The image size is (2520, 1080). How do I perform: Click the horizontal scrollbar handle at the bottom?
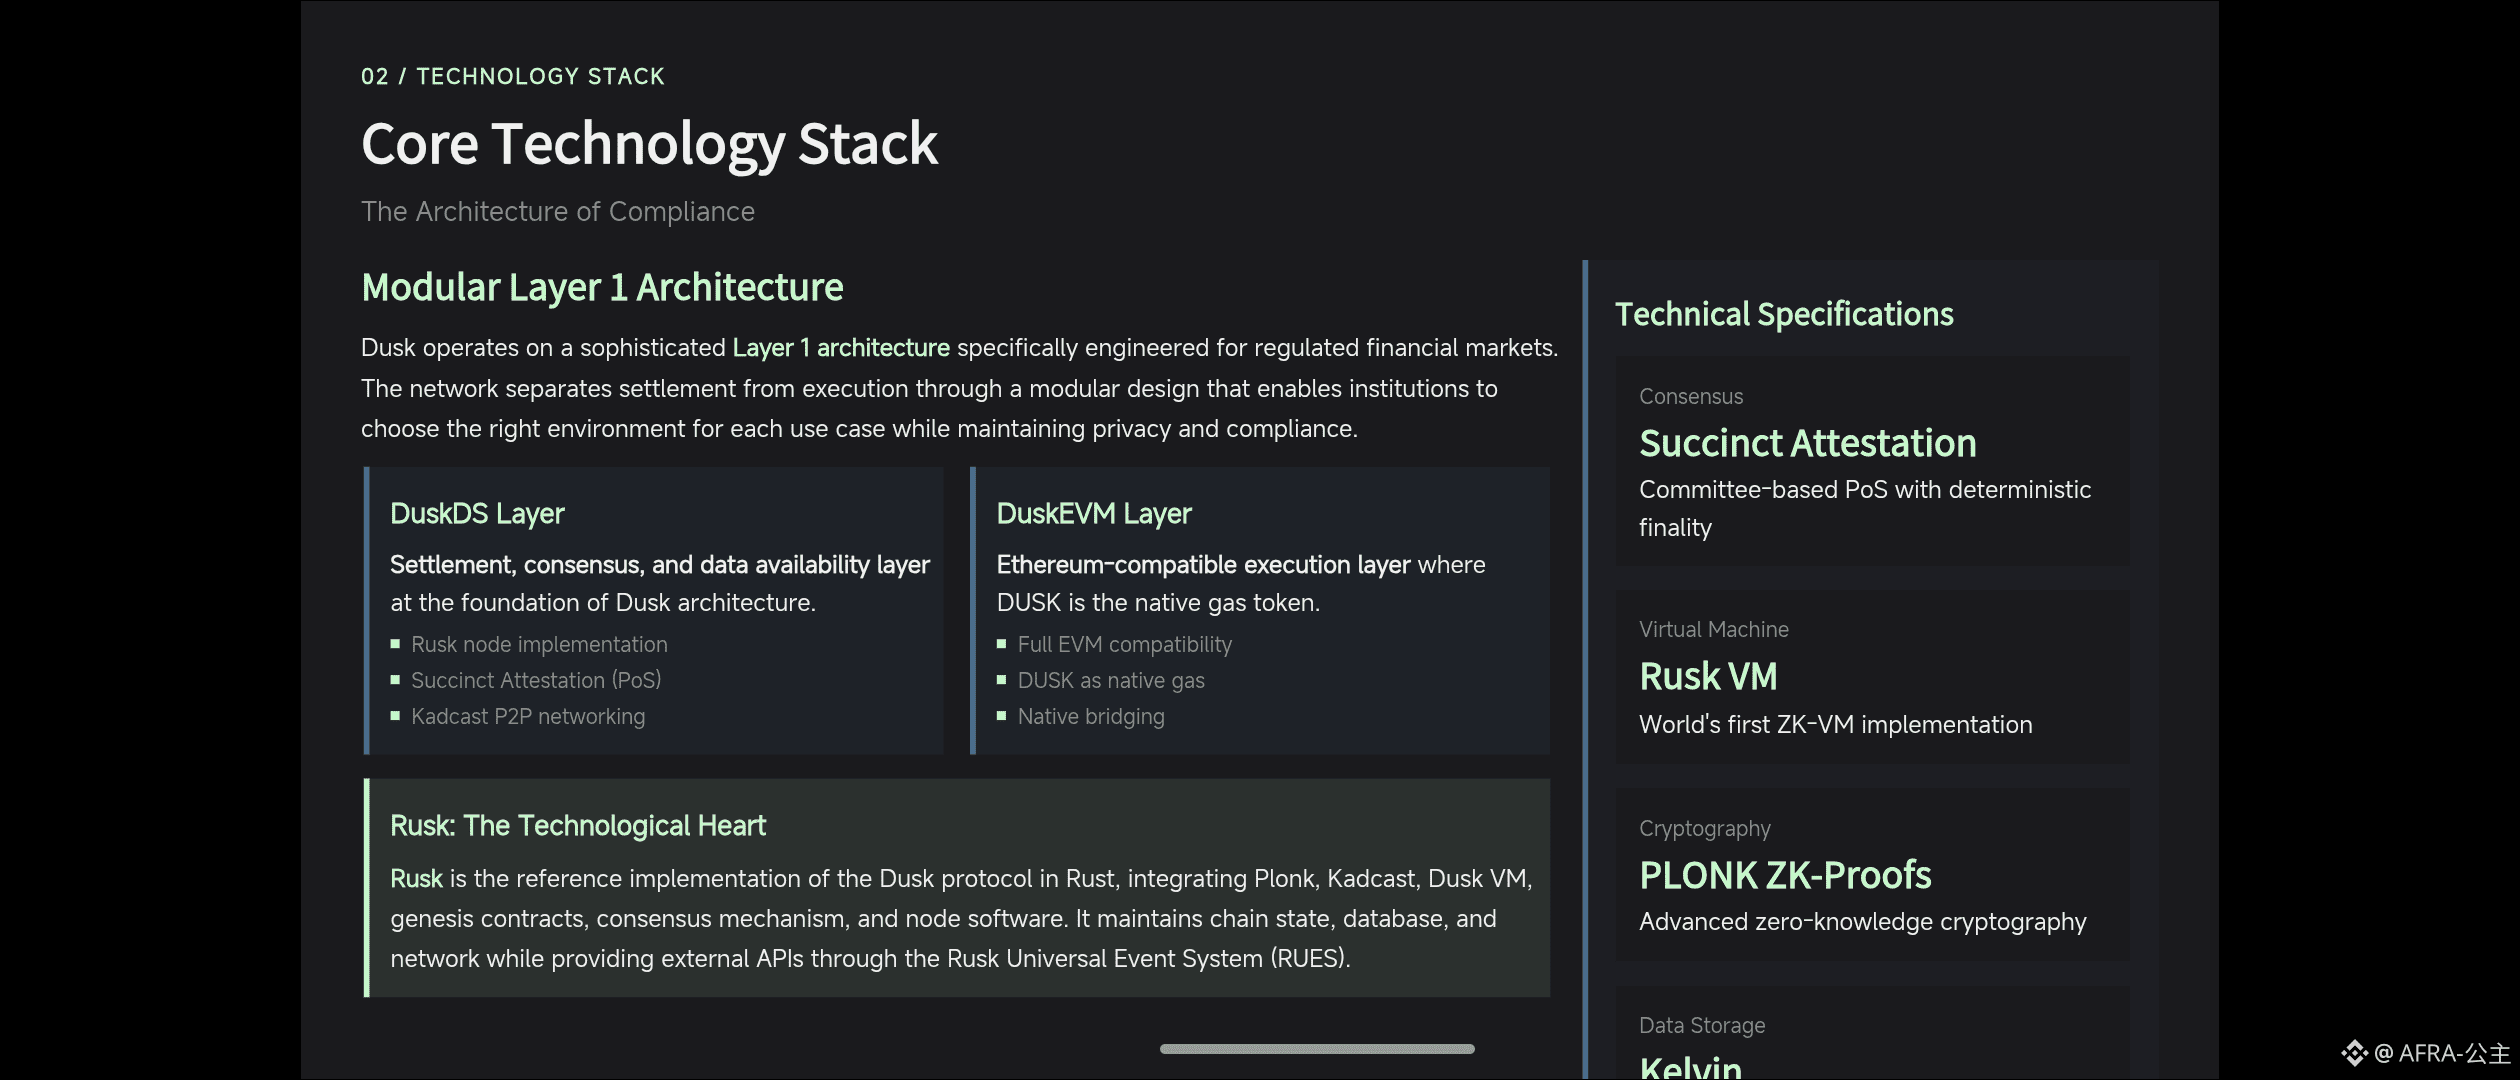pos(1316,1049)
